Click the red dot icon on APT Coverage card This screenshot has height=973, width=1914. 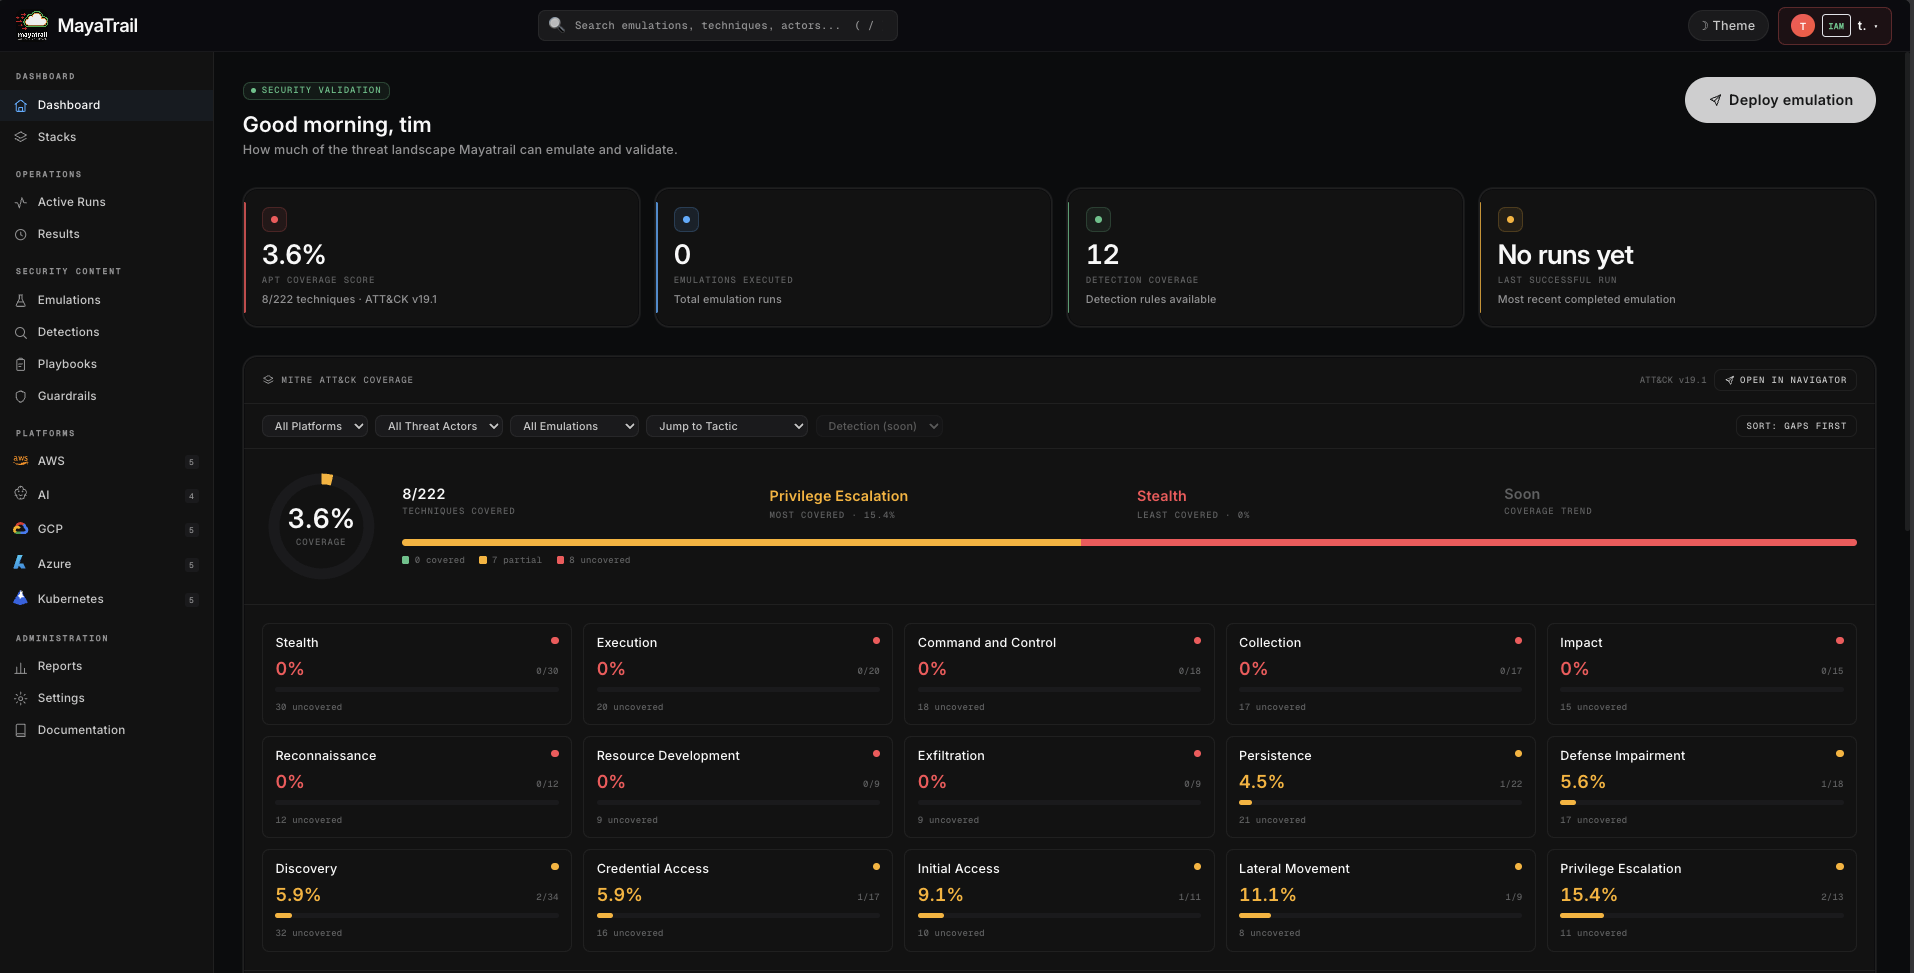(274, 219)
